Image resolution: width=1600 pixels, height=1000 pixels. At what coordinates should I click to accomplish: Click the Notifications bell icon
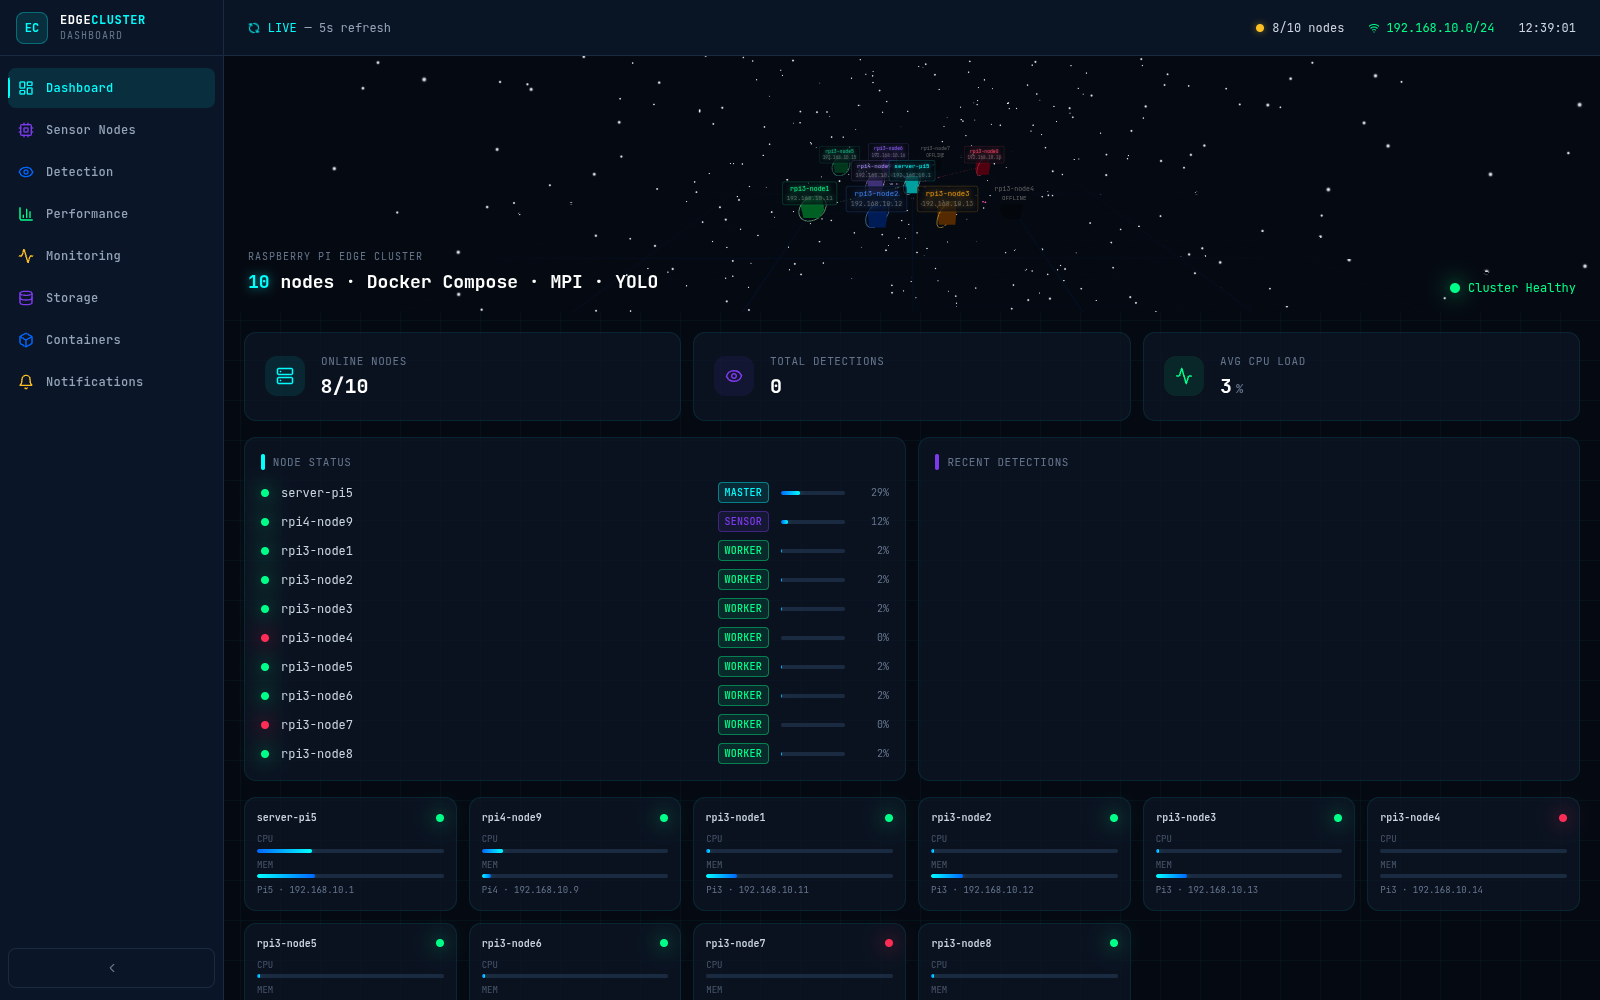(26, 382)
